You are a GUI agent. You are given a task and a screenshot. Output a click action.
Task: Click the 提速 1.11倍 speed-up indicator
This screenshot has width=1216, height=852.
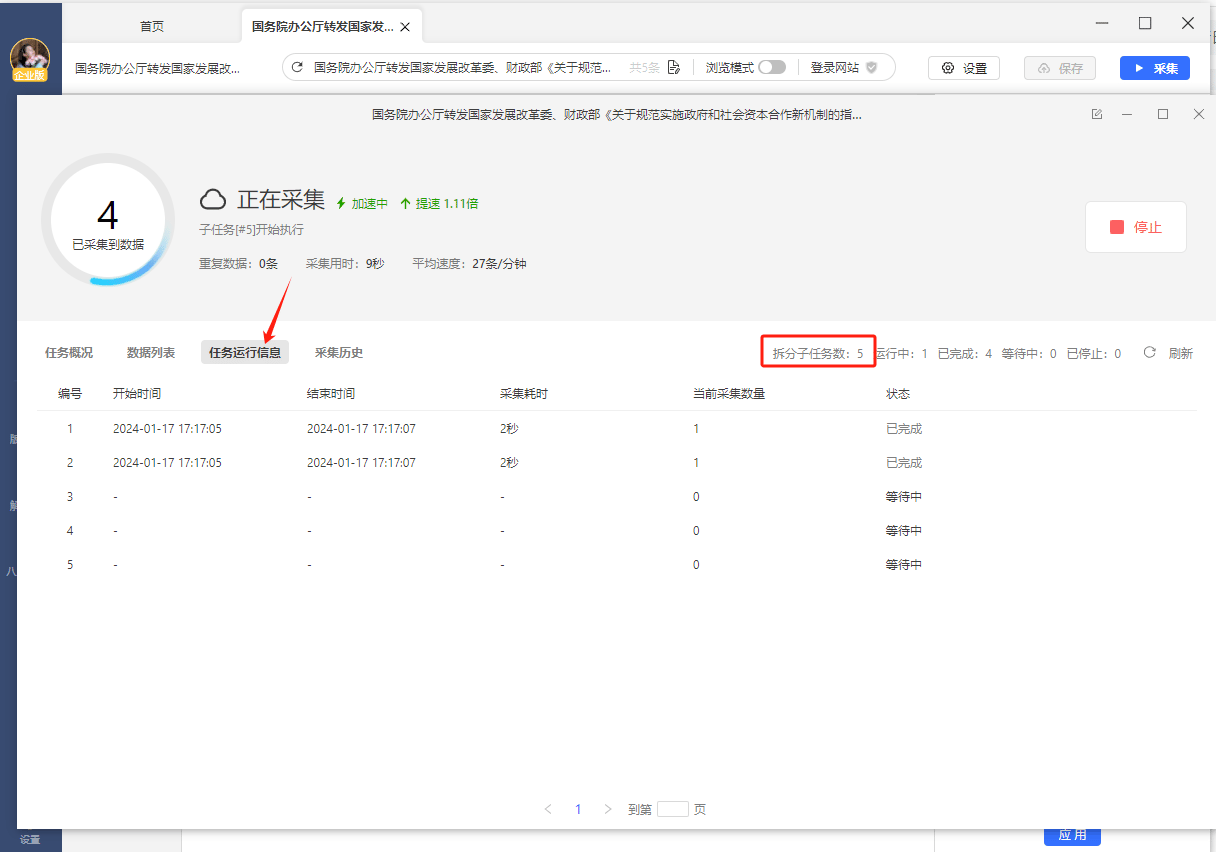[438, 203]
